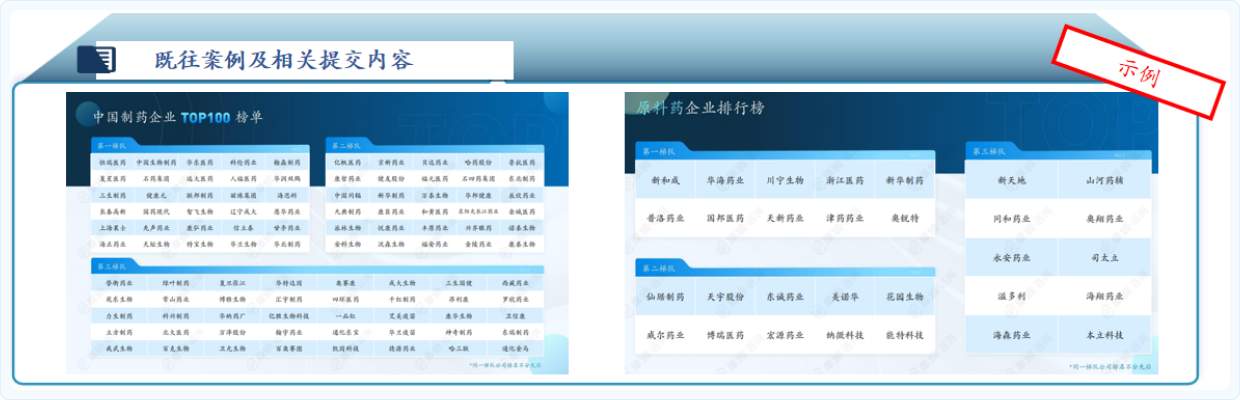Select the 既往案例及相关提交内容 heading
Screen dimensions: 1240x400
coord(283,59)
